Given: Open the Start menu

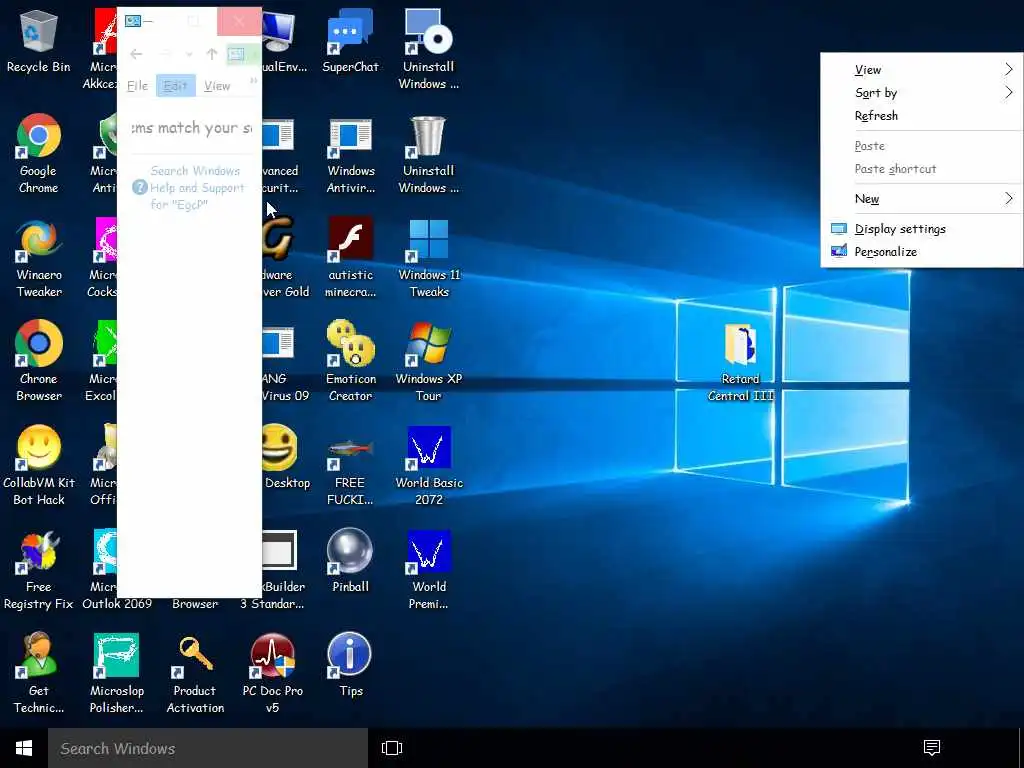Looking at the screenshot, I should point(24,748).
